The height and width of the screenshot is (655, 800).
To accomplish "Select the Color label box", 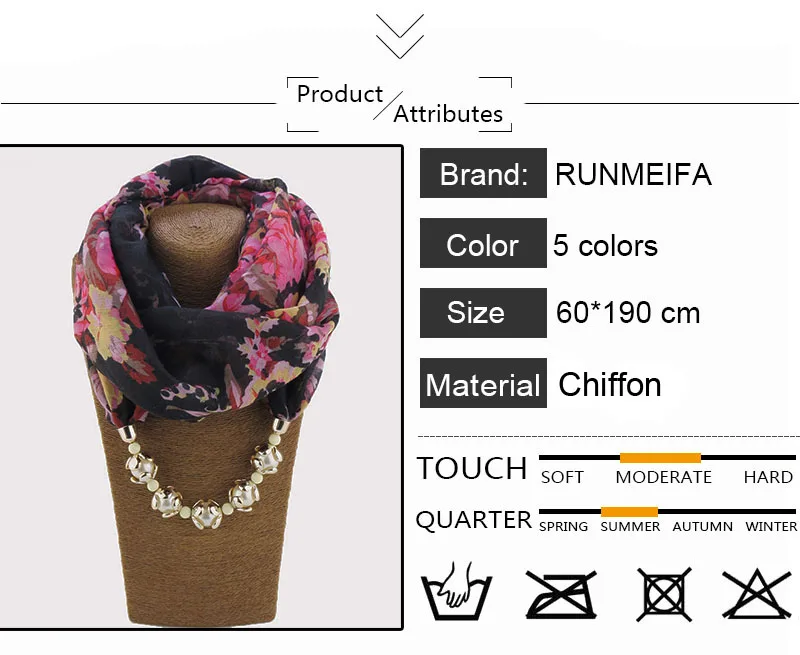I will click(483, 243).
